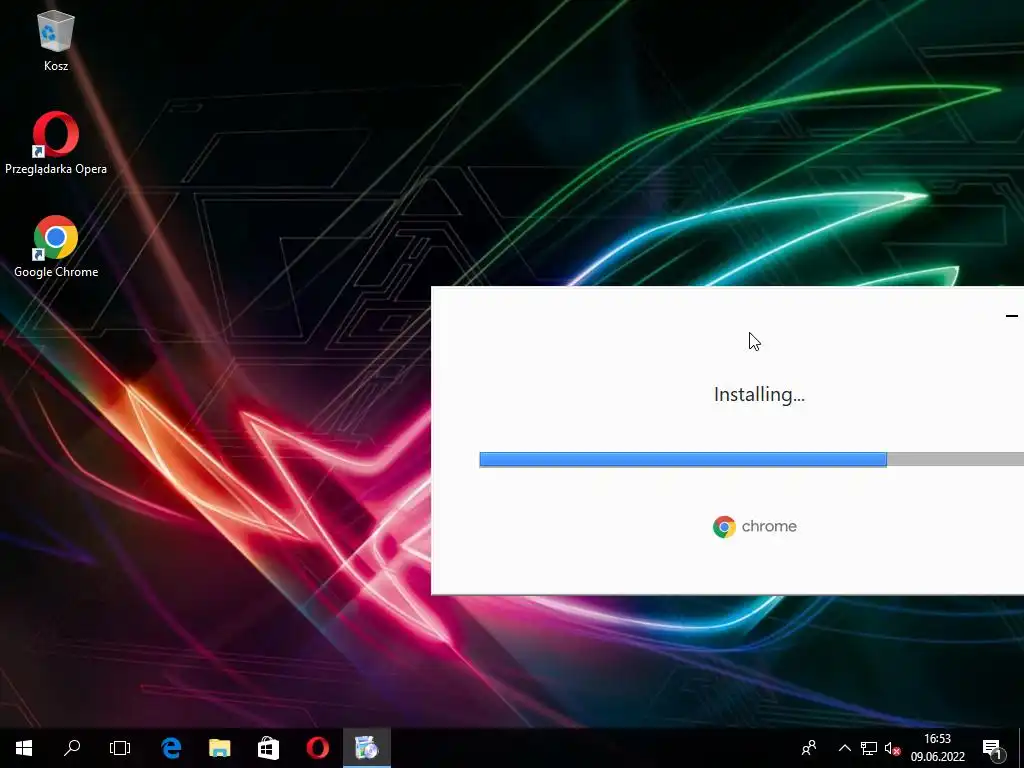The height and width of the screenshot is (768, 1024).
Task: Select the Przeglądarka Opera desktop shortcut
Action: (x=56, y=144)
